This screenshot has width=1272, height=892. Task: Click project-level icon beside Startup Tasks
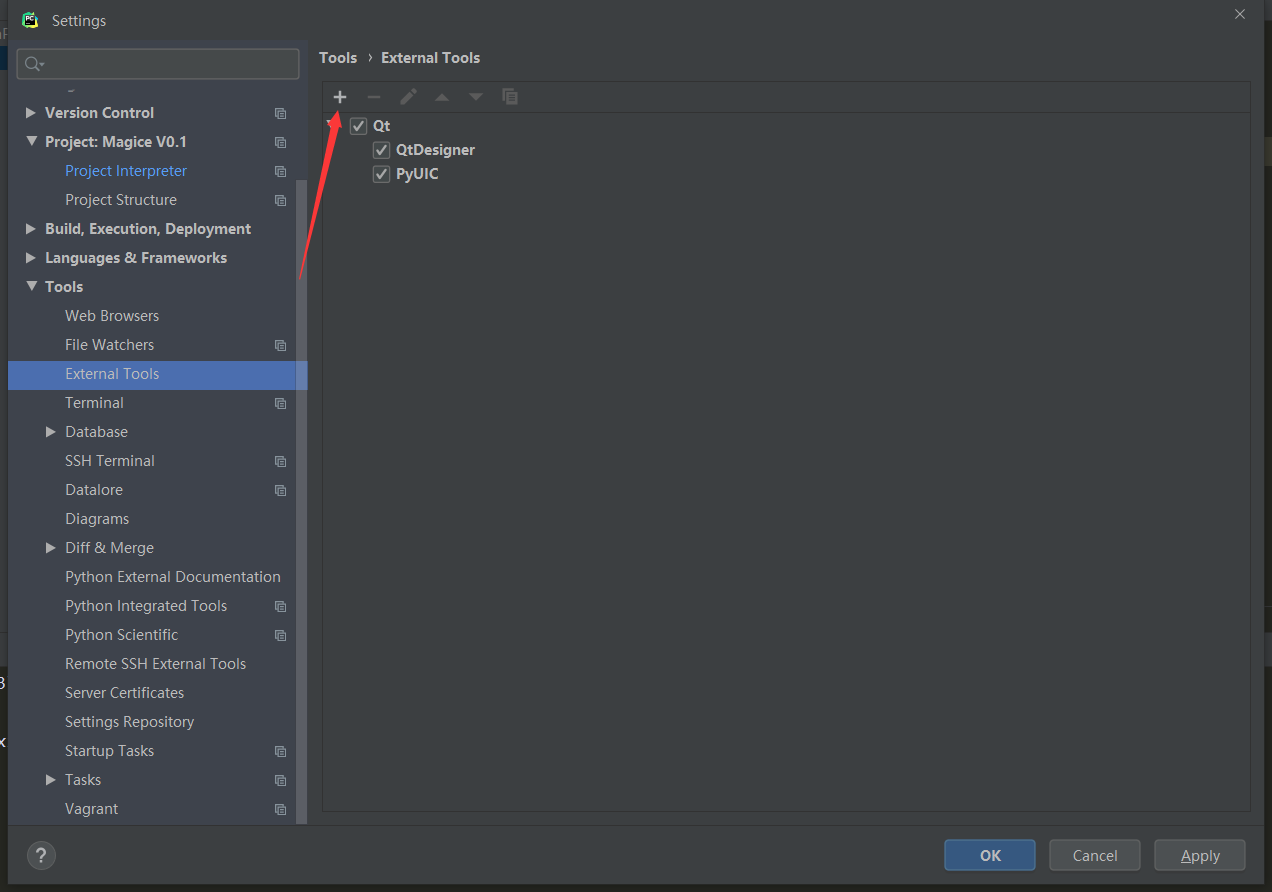[280, 751]
